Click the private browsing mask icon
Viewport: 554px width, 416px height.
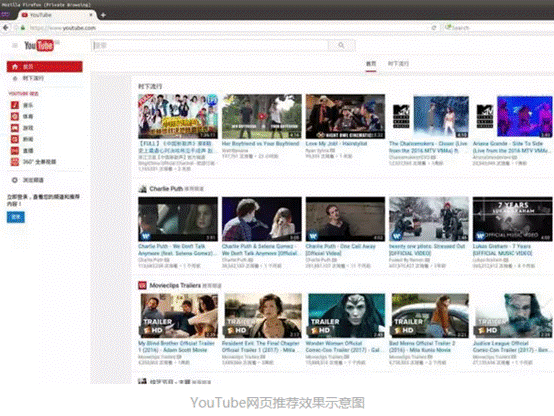point(5,15)
